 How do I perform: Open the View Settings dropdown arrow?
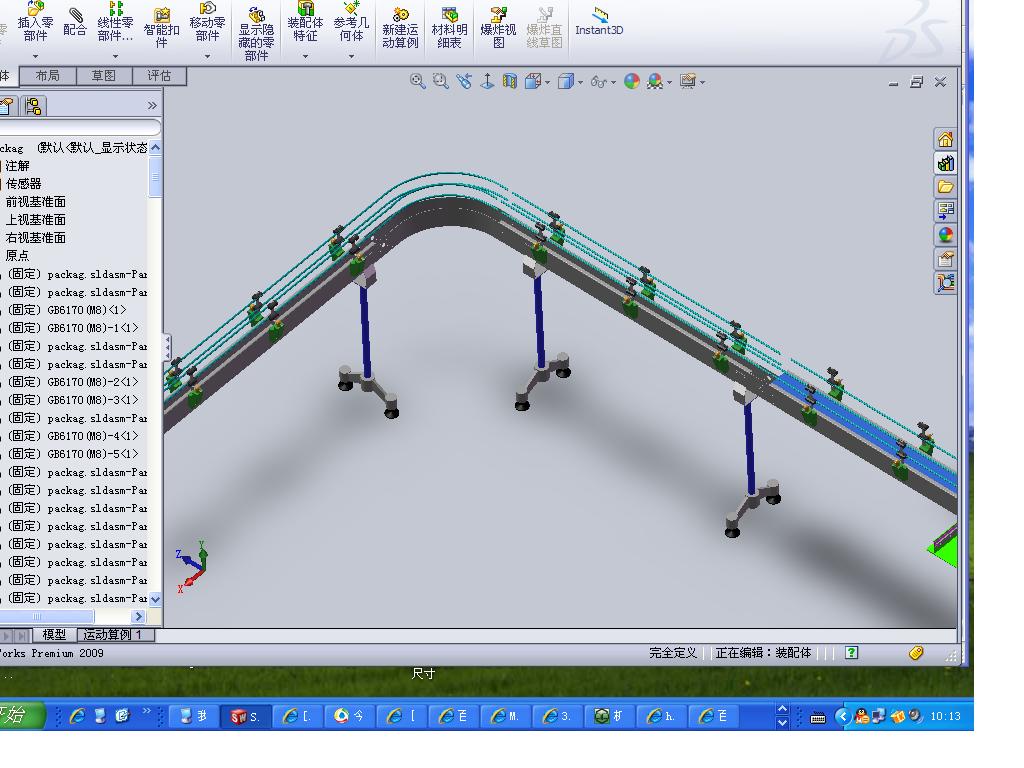(702, 82)
